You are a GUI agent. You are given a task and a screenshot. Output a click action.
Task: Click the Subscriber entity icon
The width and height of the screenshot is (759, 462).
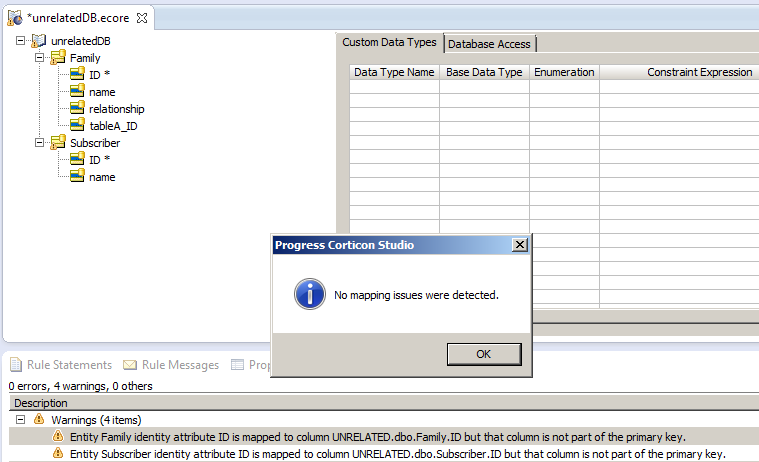pyautogui.click(x=58, y=142)
